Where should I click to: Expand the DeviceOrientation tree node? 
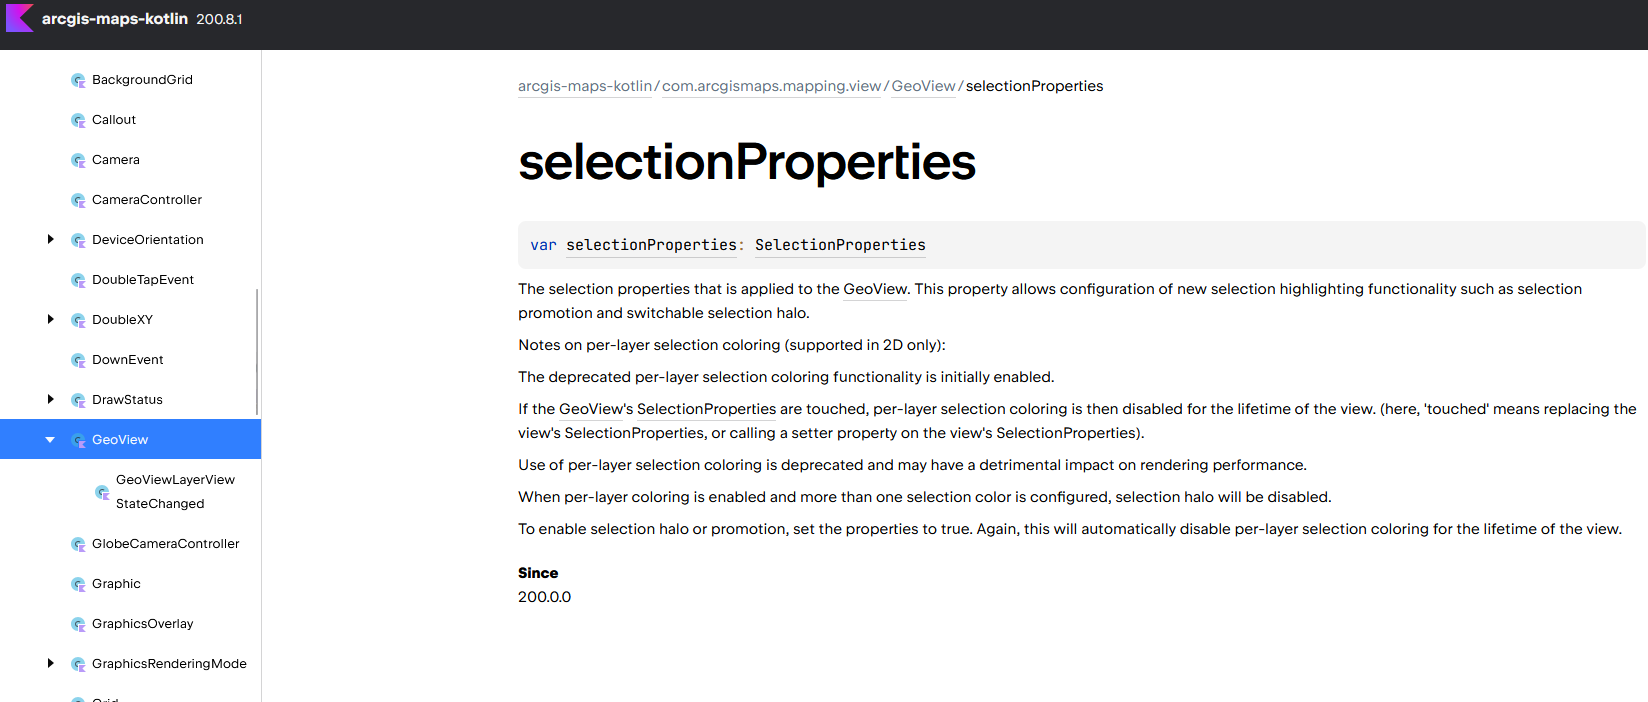coord(50,239)
